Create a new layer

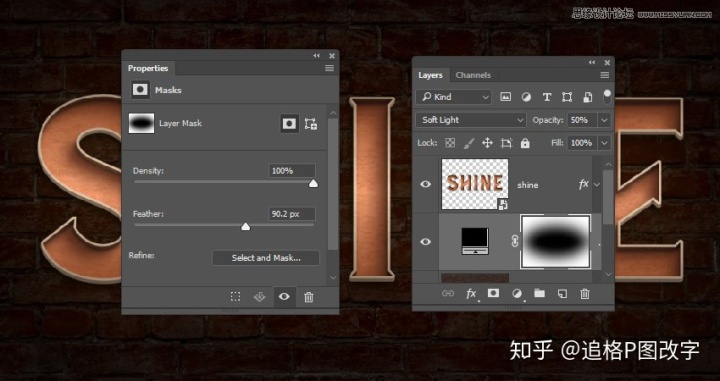click(562, 294)
